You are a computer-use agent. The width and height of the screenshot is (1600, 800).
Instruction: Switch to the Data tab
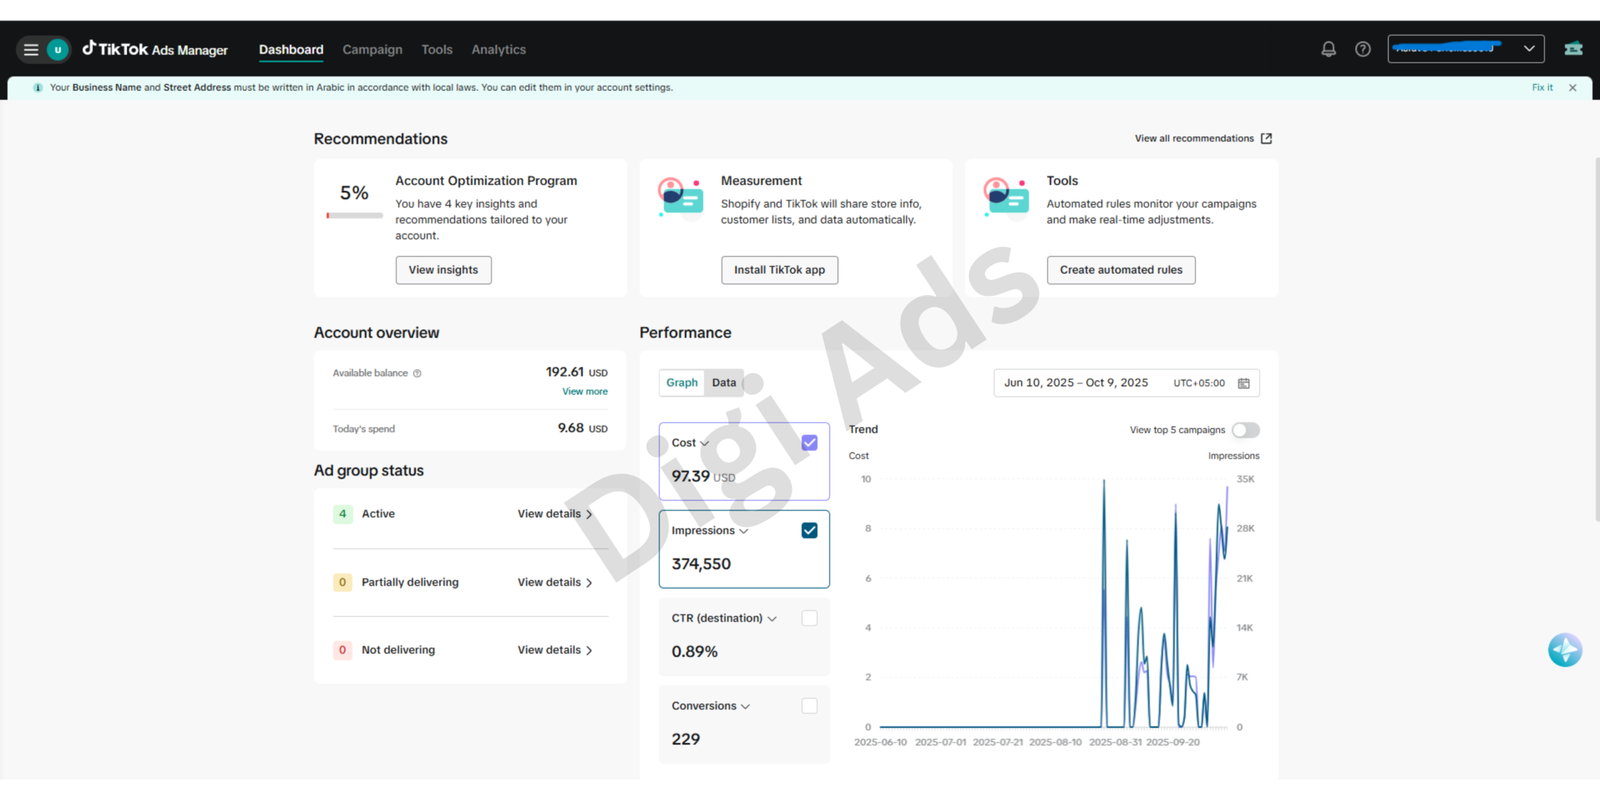click(724, 383)
